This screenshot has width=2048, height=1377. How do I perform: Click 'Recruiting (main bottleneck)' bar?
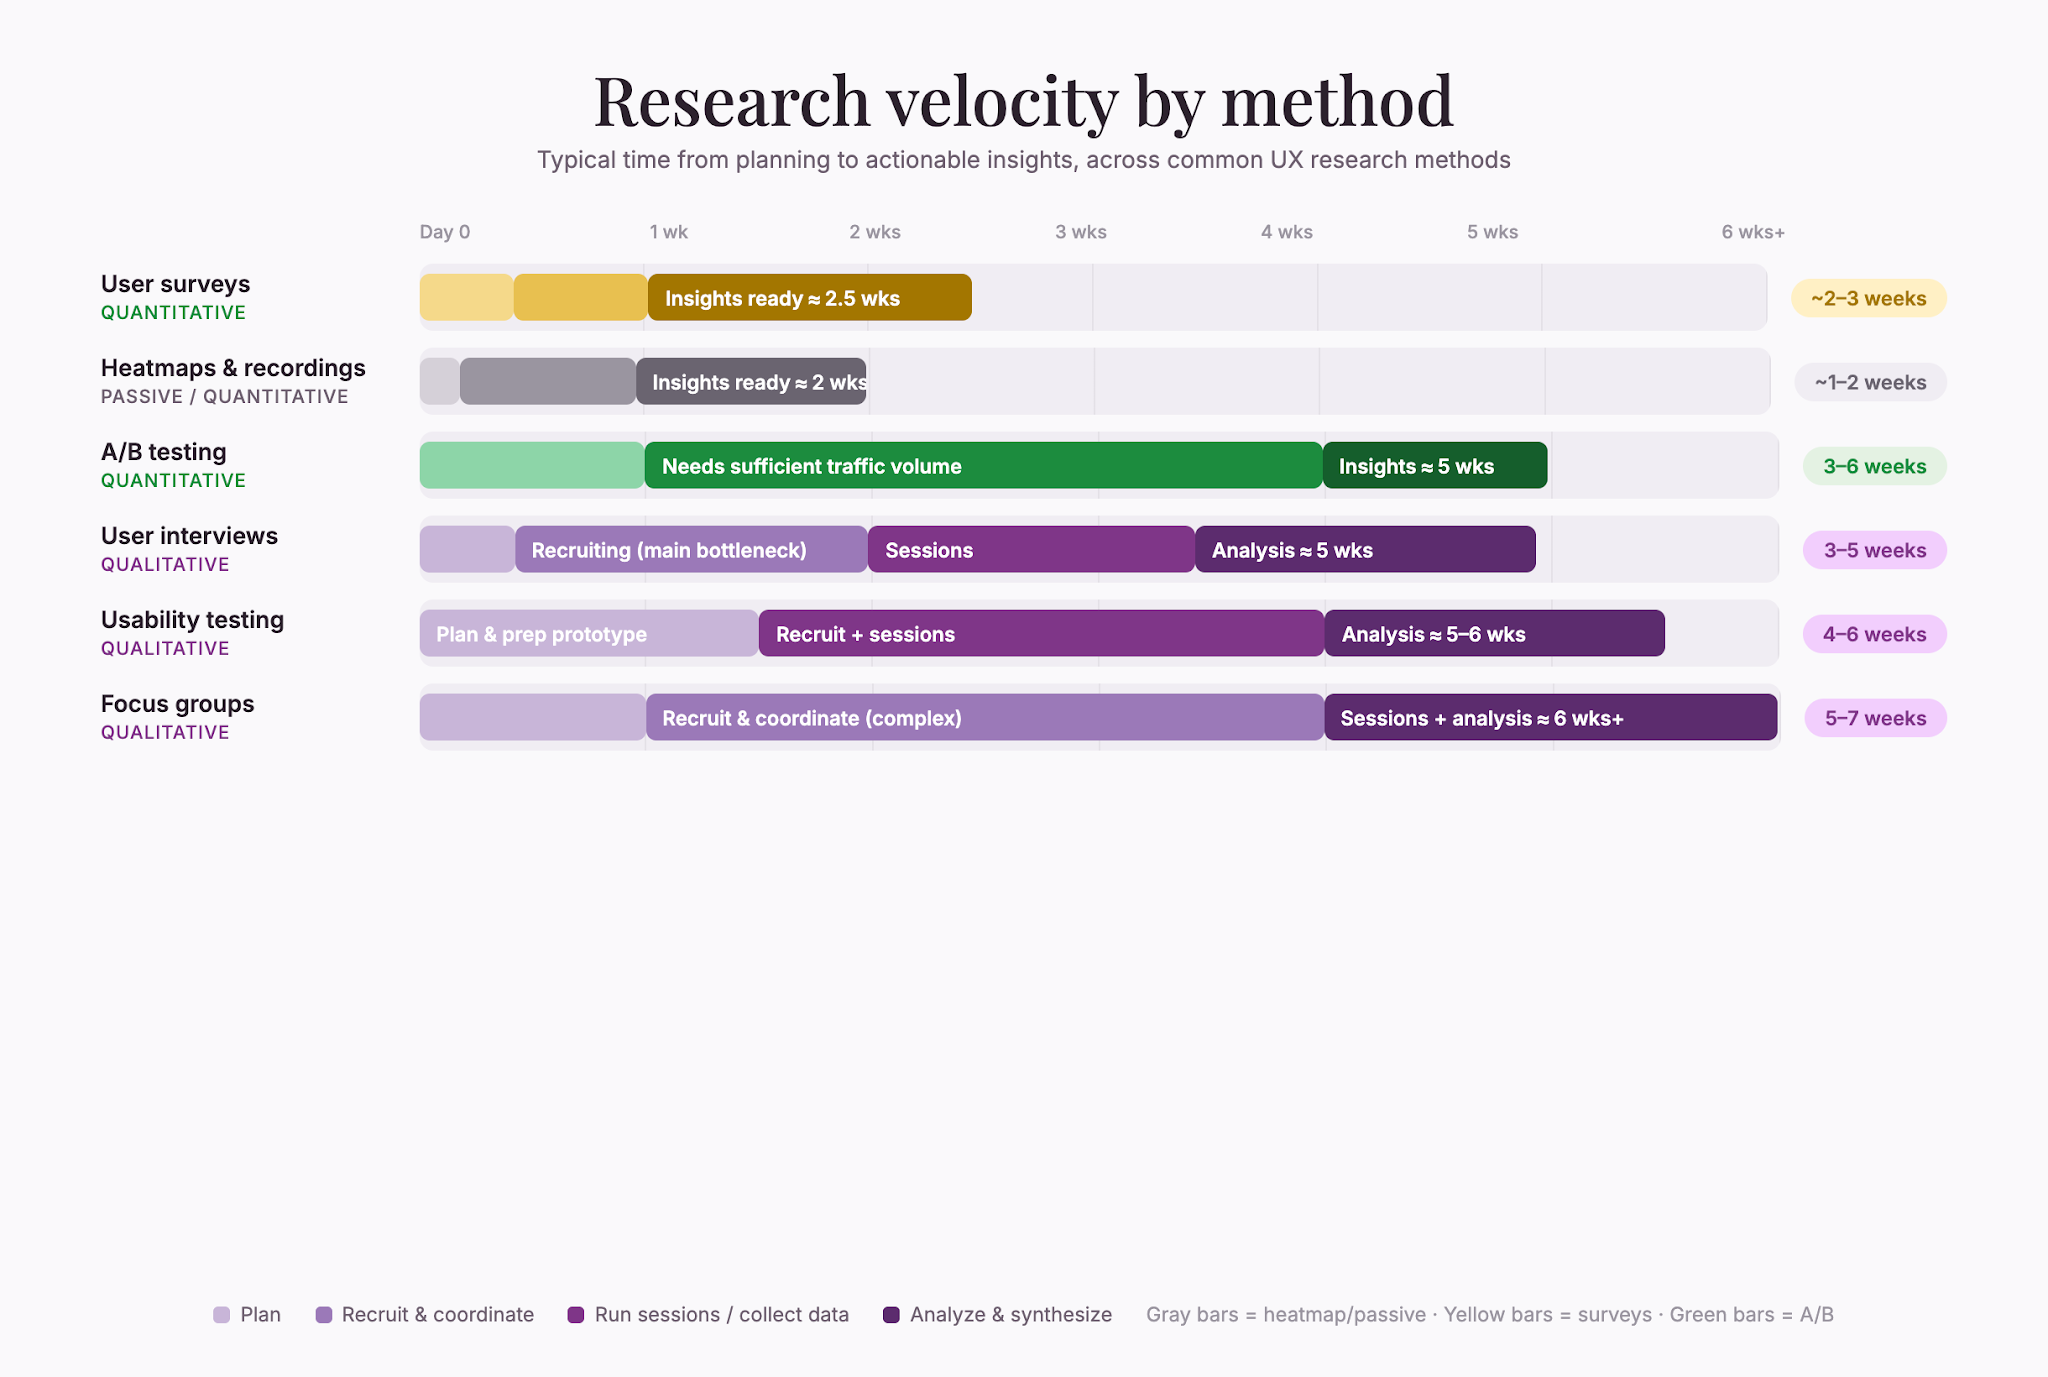tap(691, 549)
